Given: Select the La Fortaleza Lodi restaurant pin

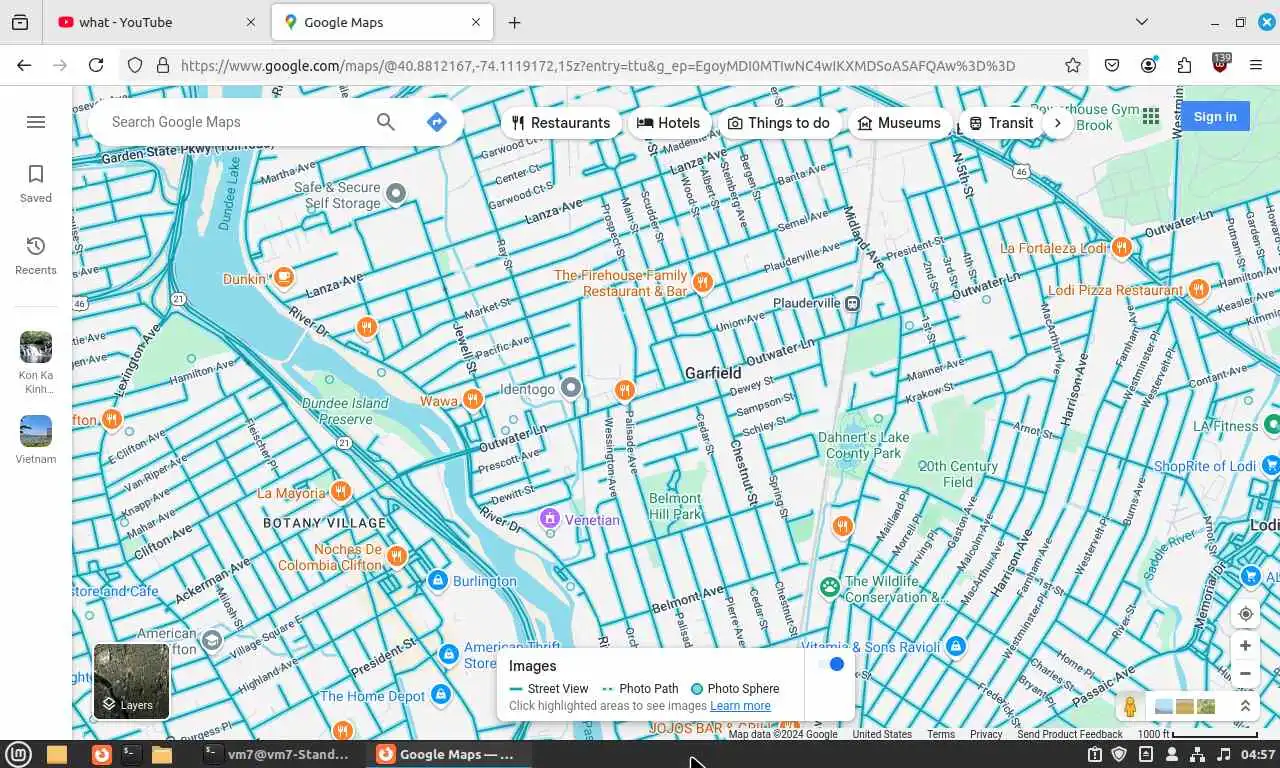Looking at the screenshot, I should pos(1122,247).
